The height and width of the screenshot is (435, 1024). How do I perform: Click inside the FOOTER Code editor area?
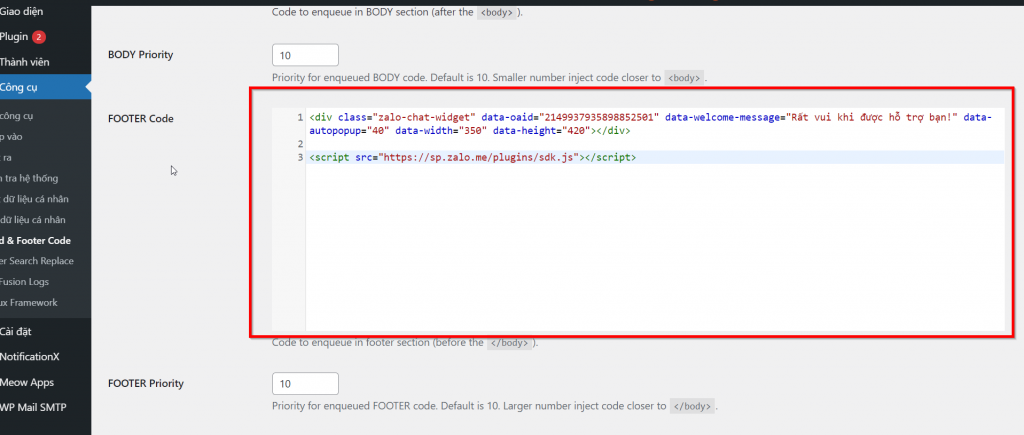(x=638, y=219)
